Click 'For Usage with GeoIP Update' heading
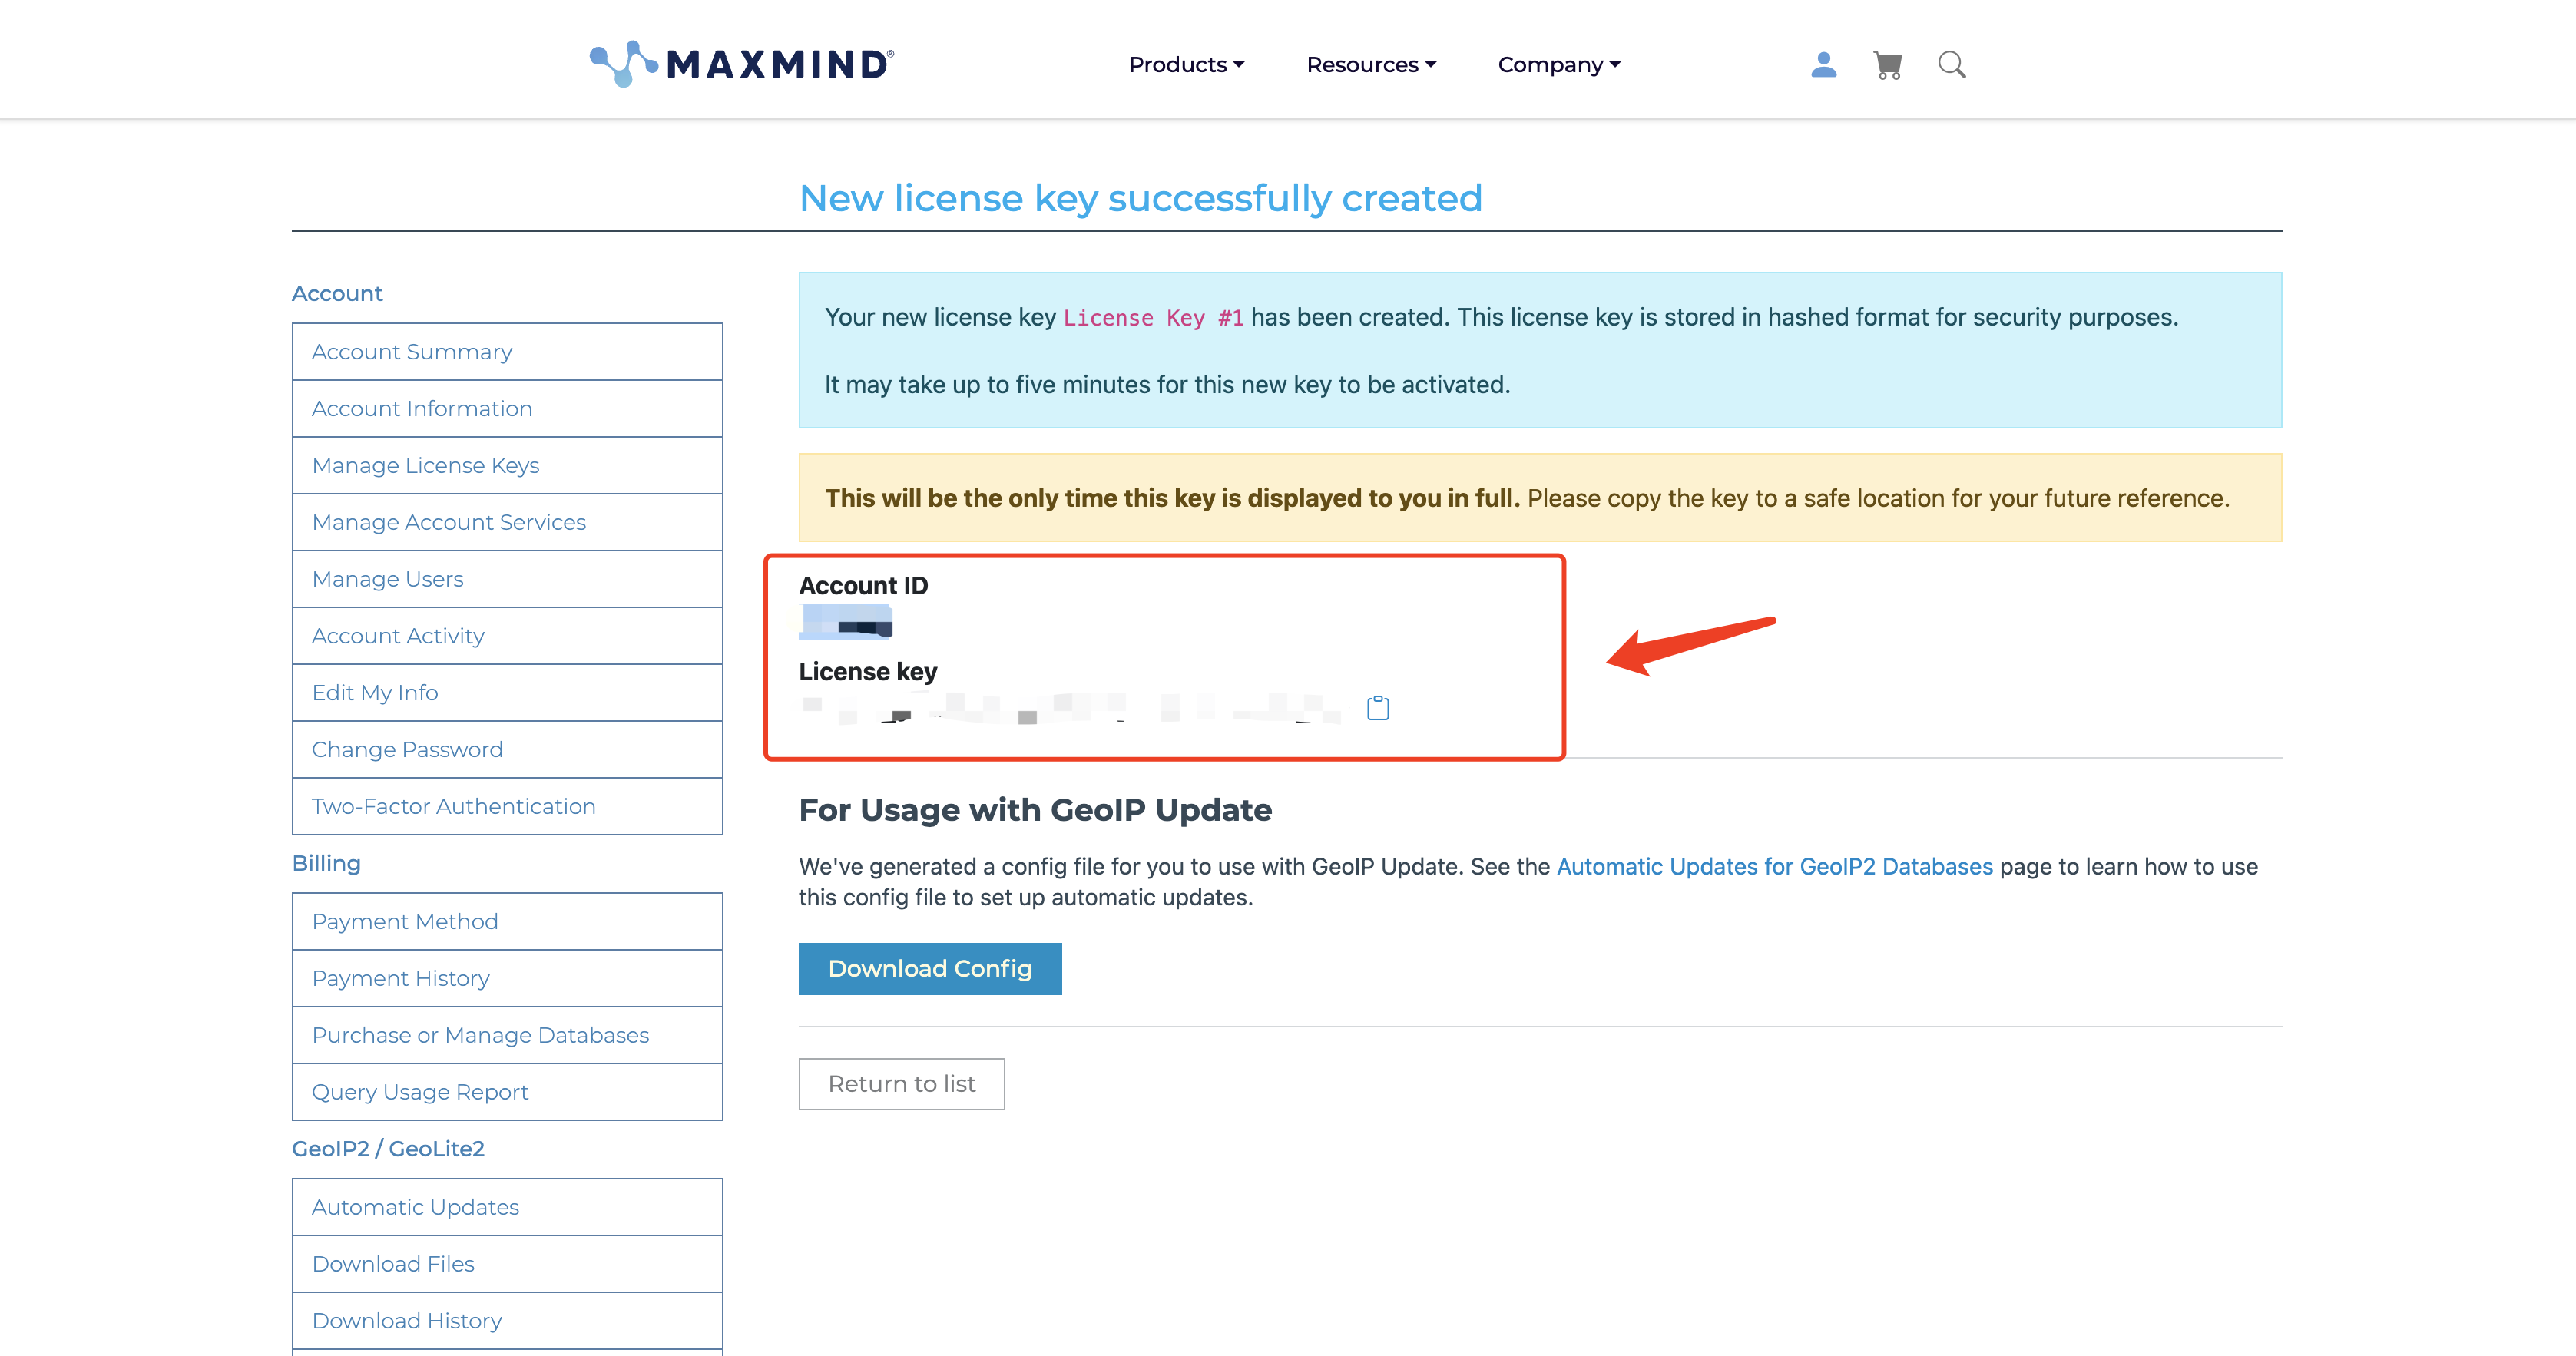Viewport: 2576px width, 1356px height. (x=1035, y=810)
